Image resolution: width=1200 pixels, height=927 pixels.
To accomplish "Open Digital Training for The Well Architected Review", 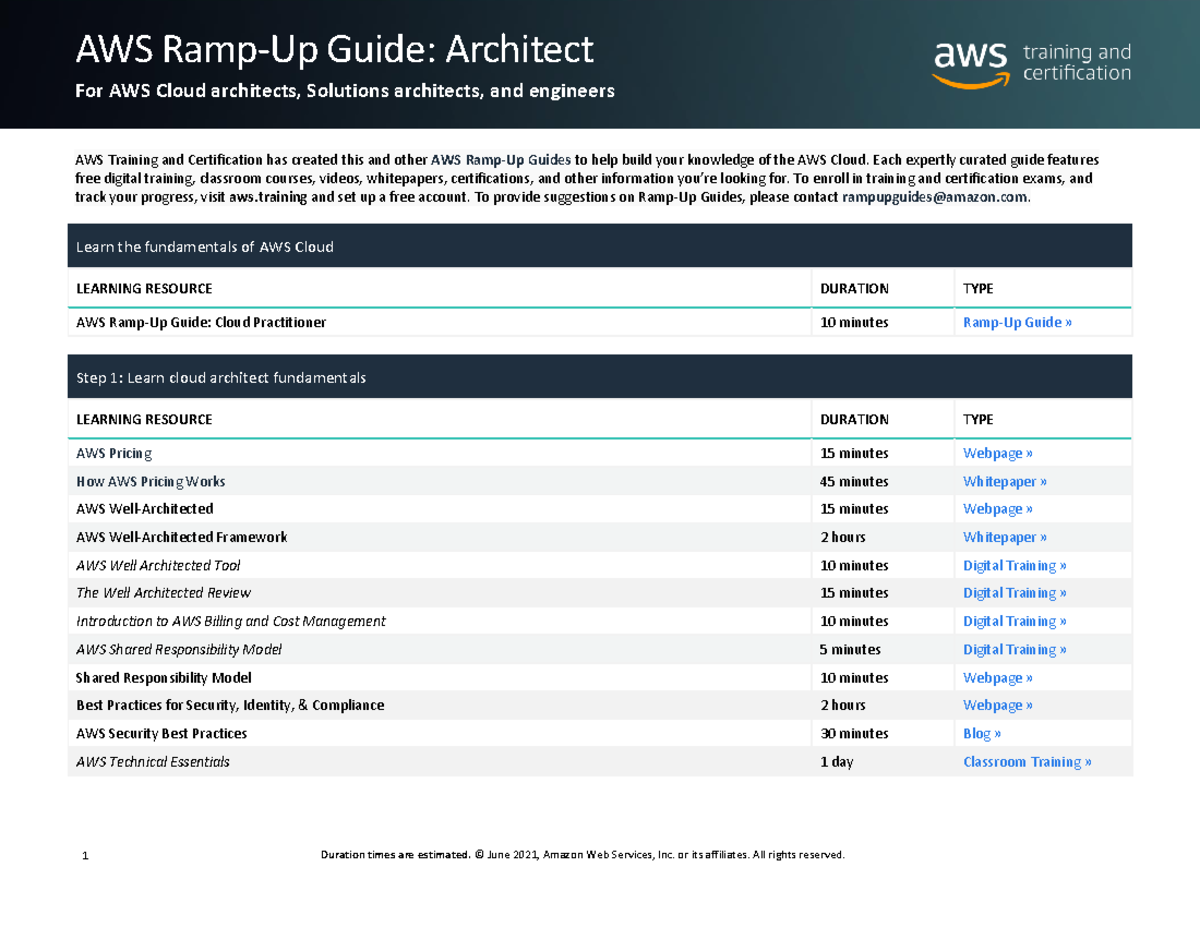I will pyautogui.click(x=1014, y=593).
